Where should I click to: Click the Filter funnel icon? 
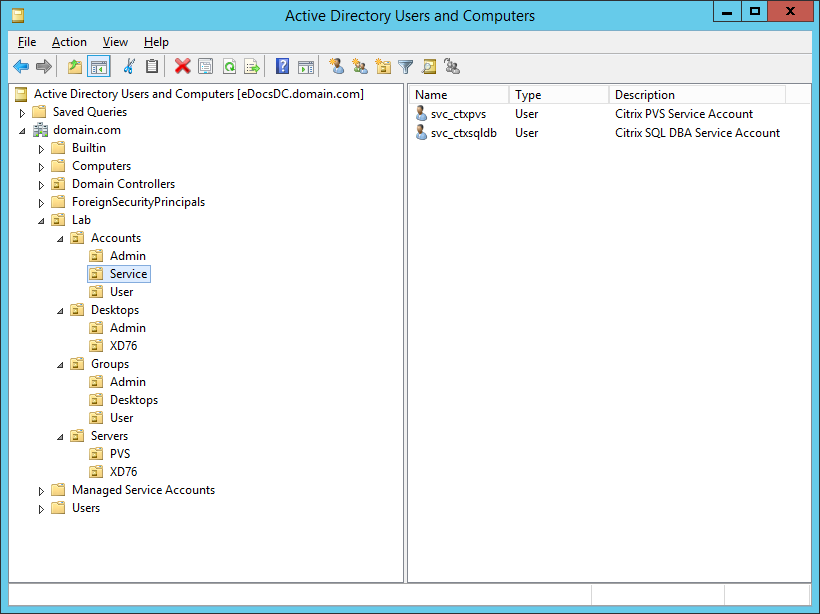point(405,67)
